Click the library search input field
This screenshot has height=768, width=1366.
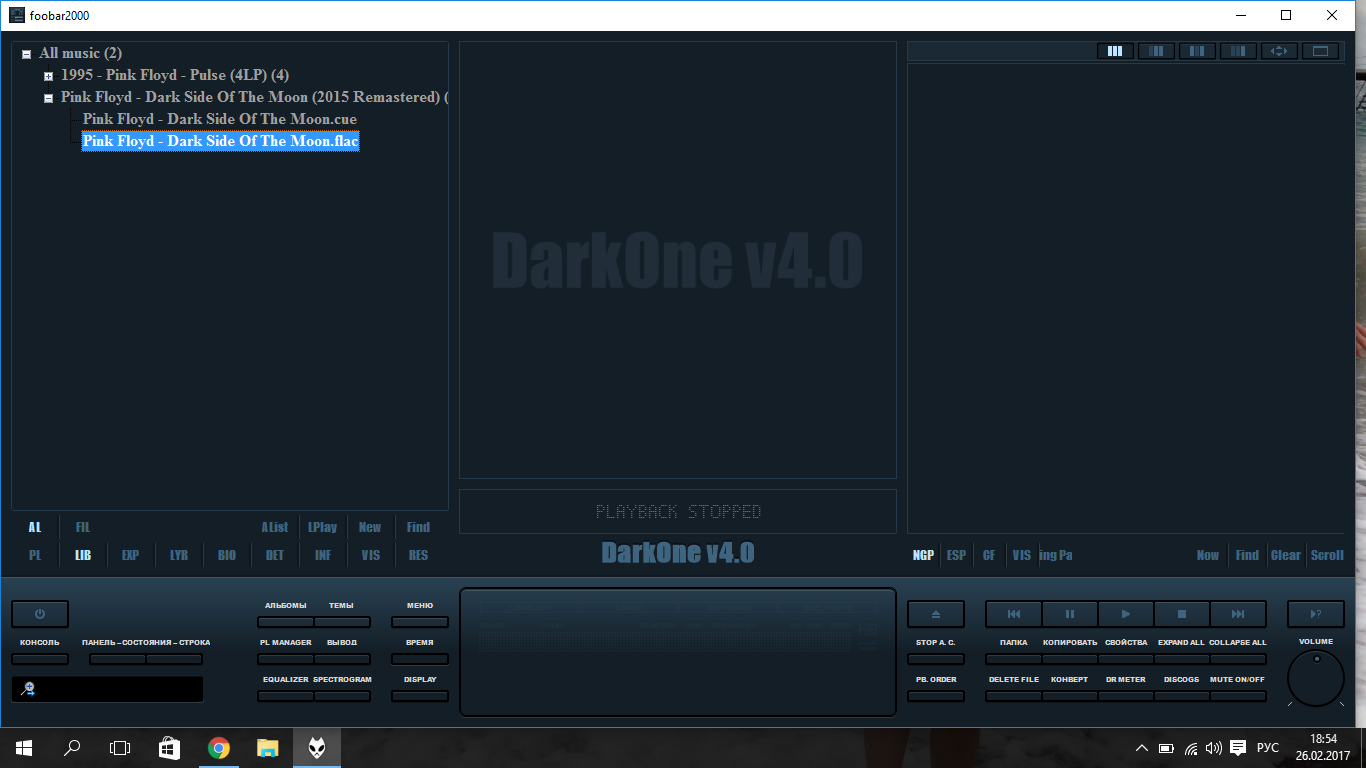(107, 689)
